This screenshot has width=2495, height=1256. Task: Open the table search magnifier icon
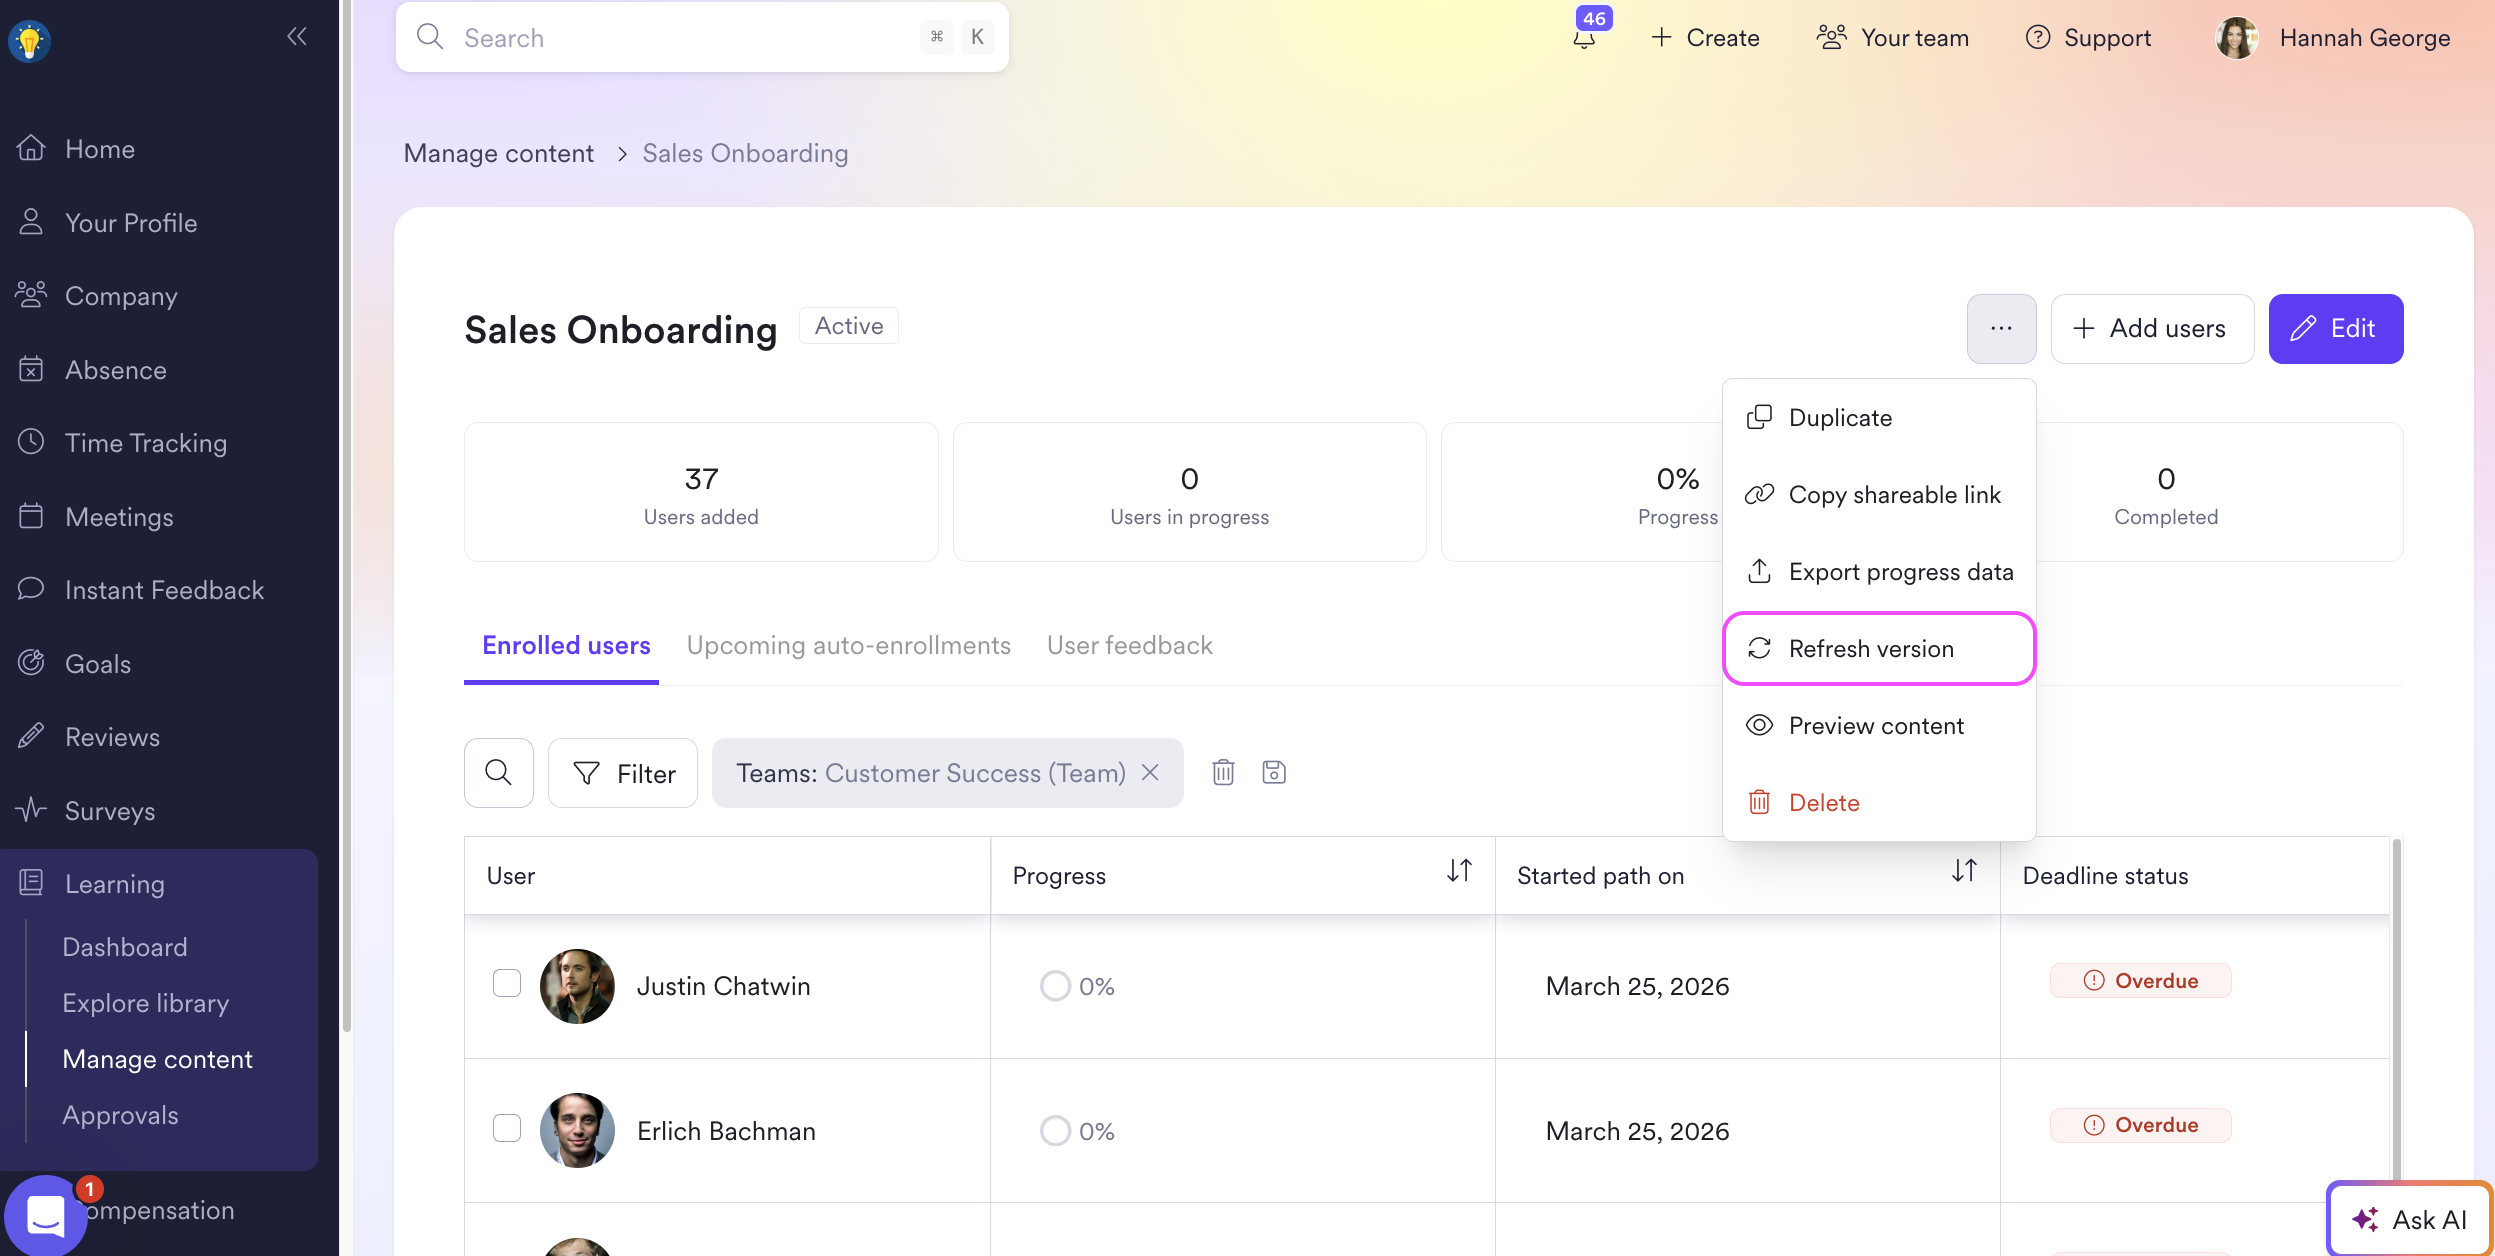tap(498, 773)
